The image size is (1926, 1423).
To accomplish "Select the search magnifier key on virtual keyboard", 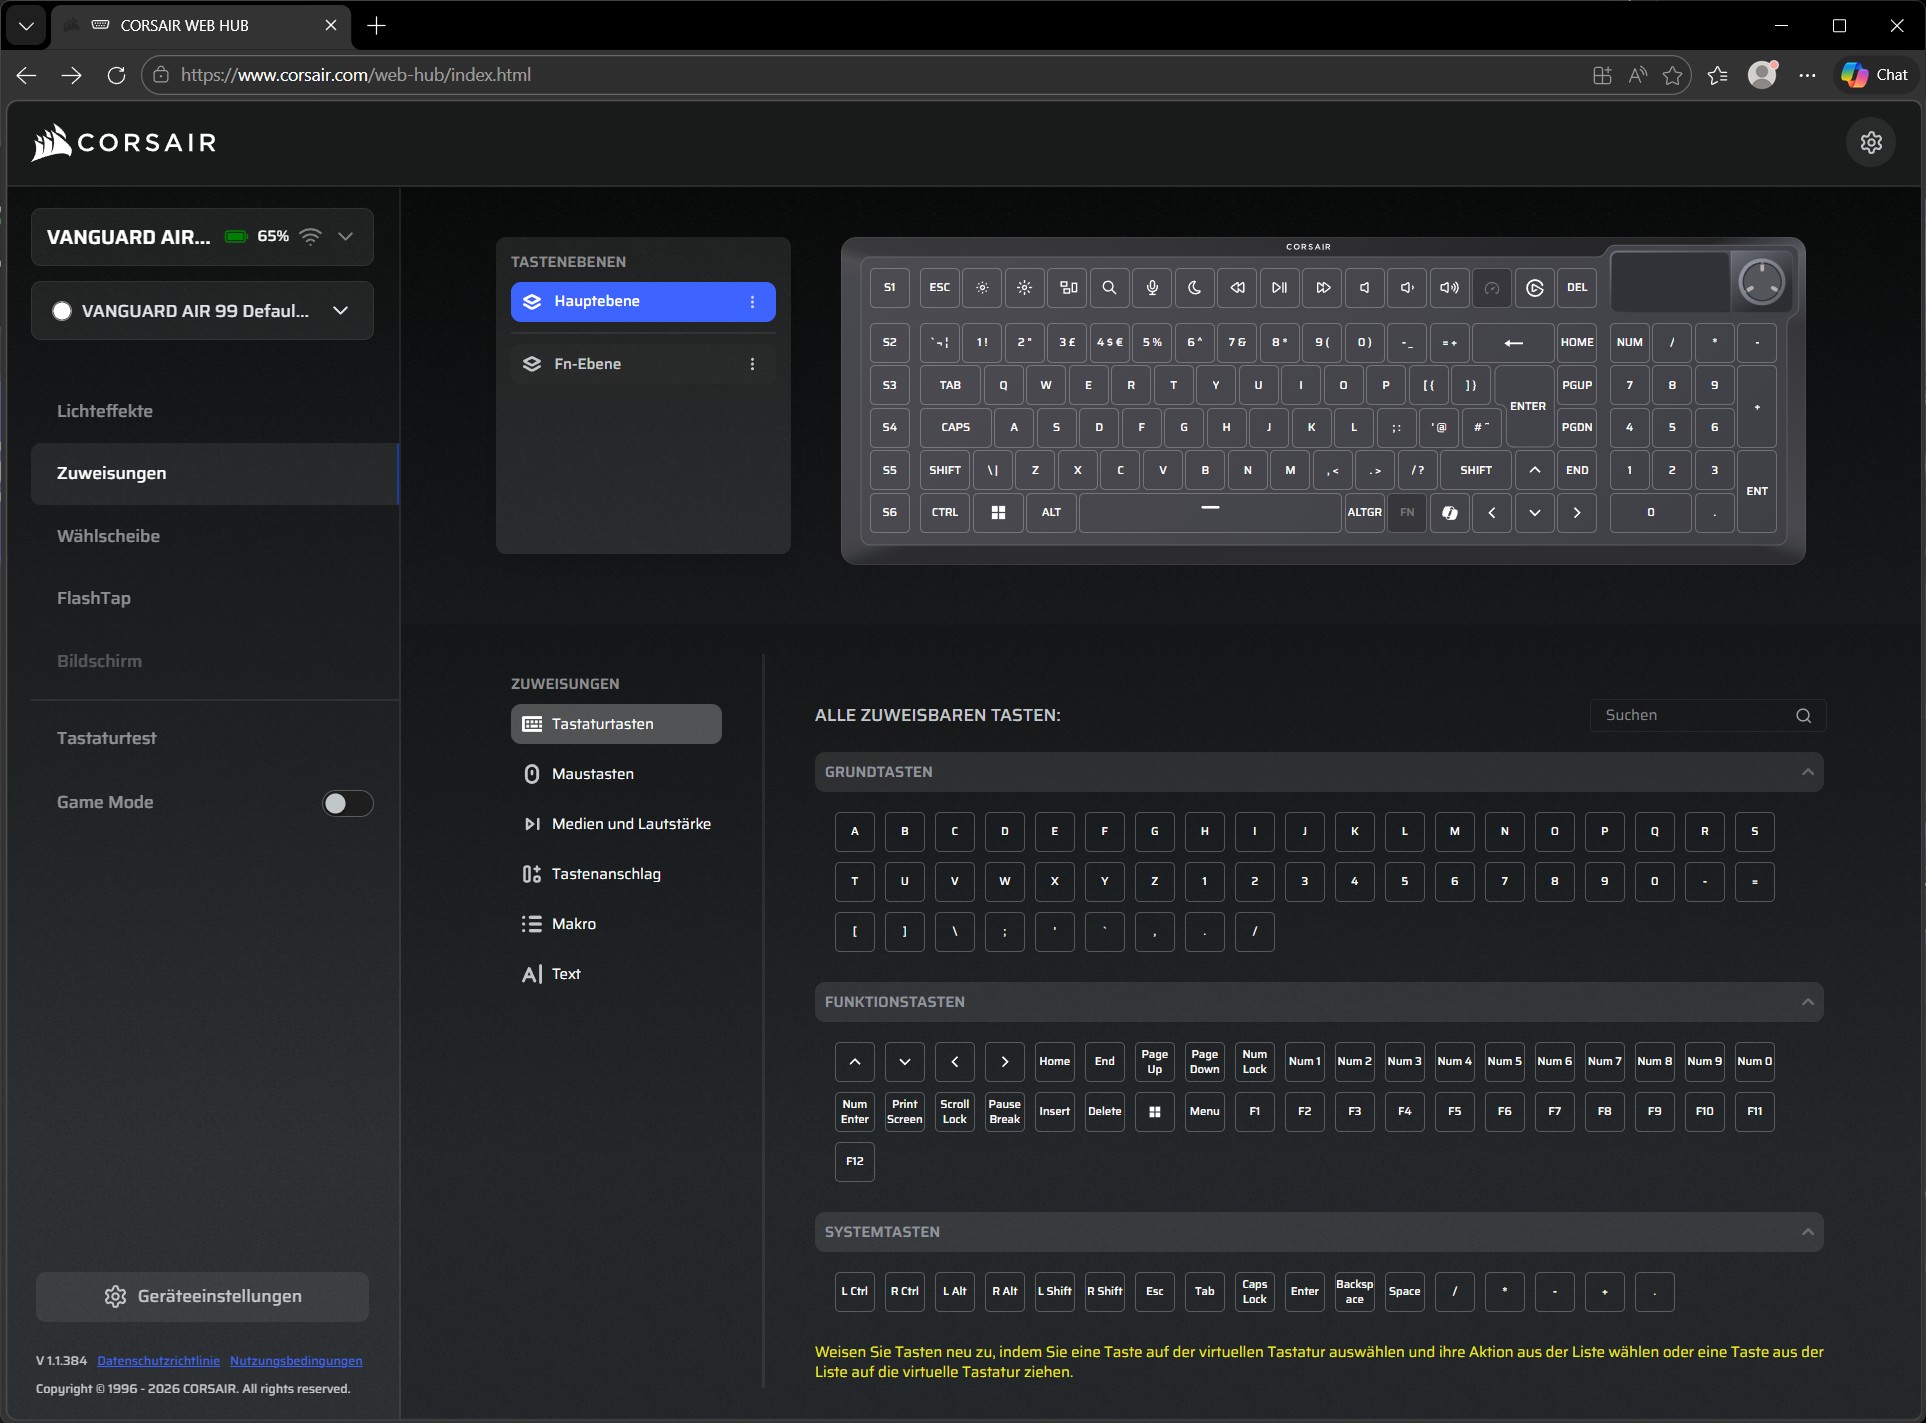I will pyautogui.click(x=1109, y=288).
